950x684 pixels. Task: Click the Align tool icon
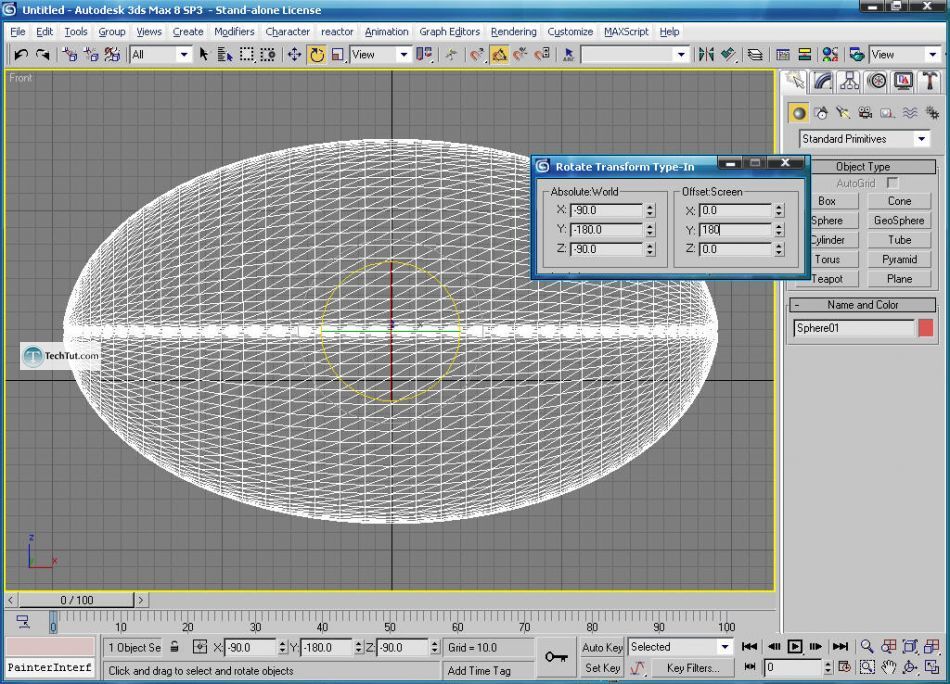pyautogui.click(x=728, y=55)
